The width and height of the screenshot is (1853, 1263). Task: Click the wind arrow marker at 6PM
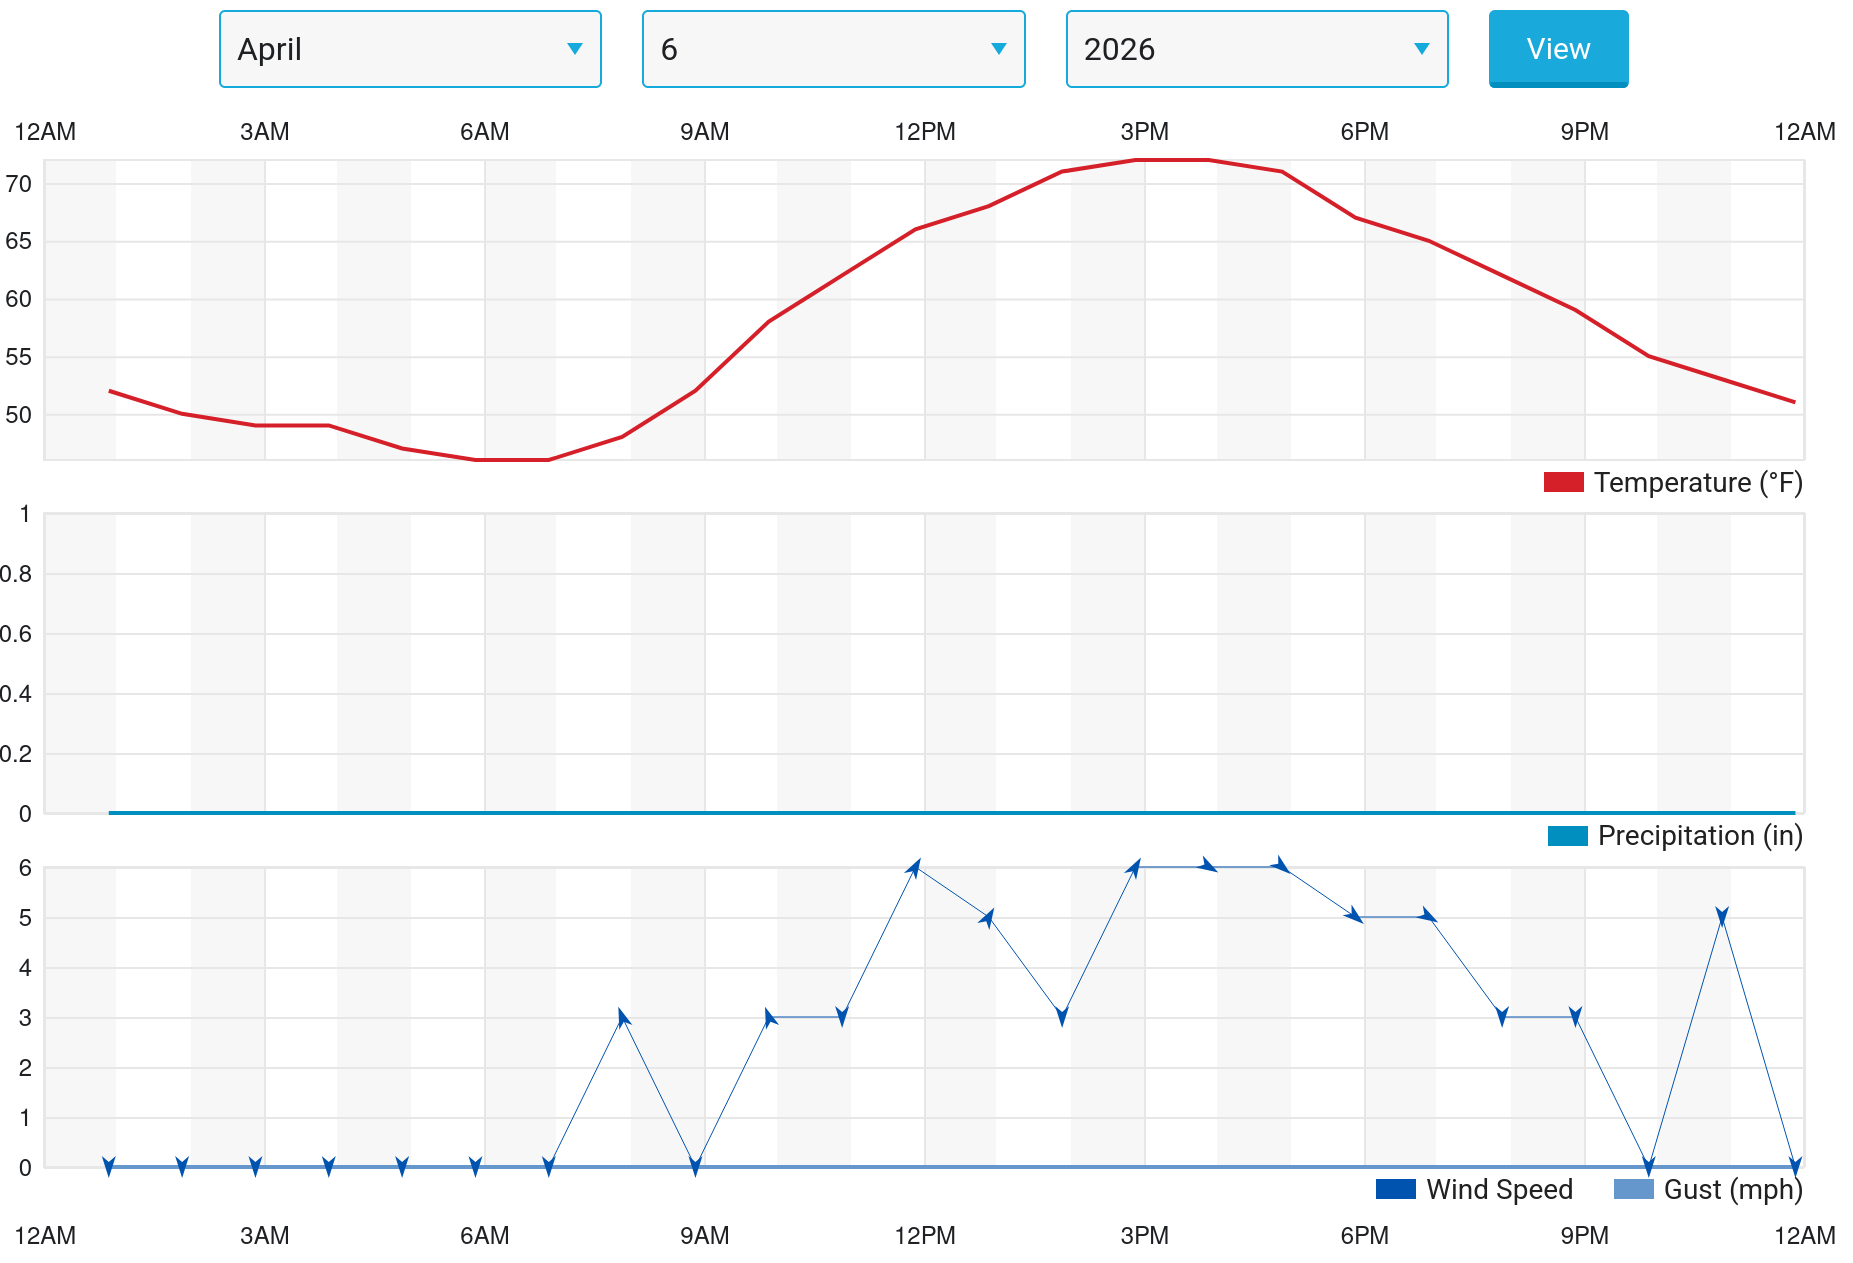click(x=1355, y=916)
